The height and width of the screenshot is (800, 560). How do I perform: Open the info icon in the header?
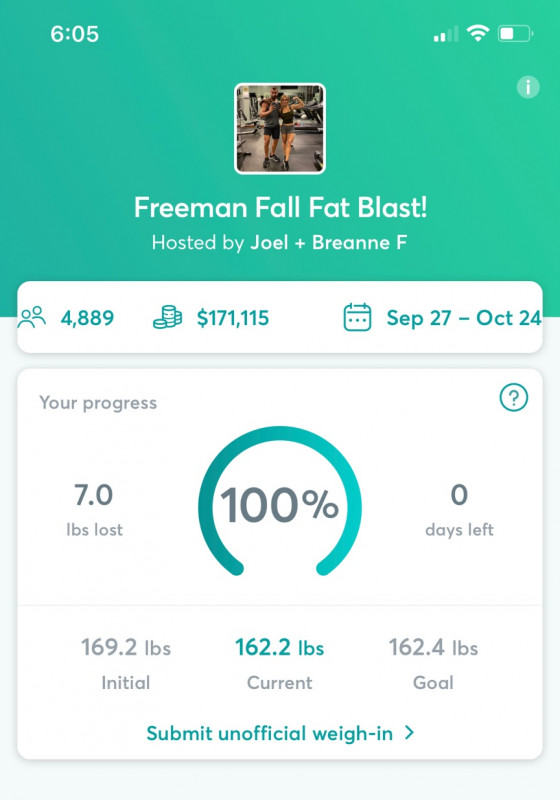(x=528, y=87)
